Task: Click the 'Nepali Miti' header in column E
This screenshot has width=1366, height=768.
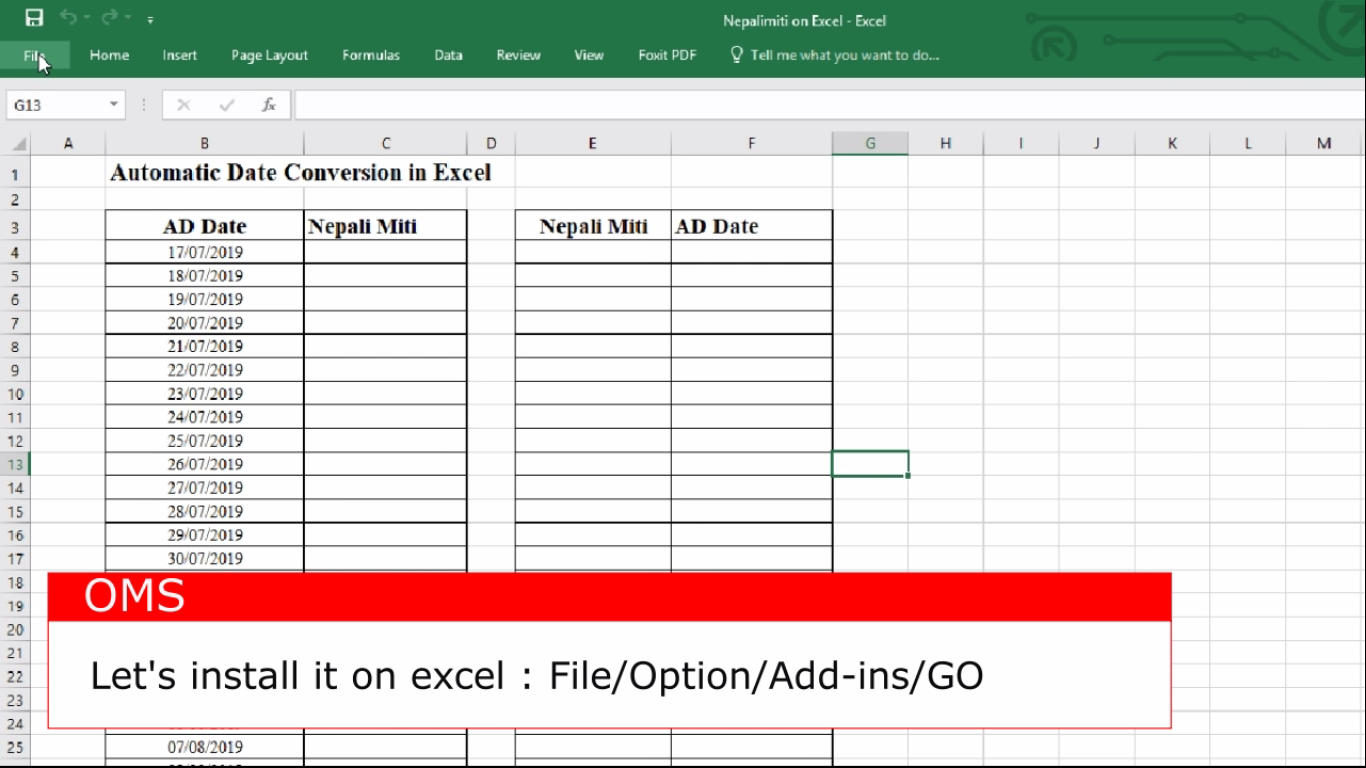Action: click(x=593, y=226)
